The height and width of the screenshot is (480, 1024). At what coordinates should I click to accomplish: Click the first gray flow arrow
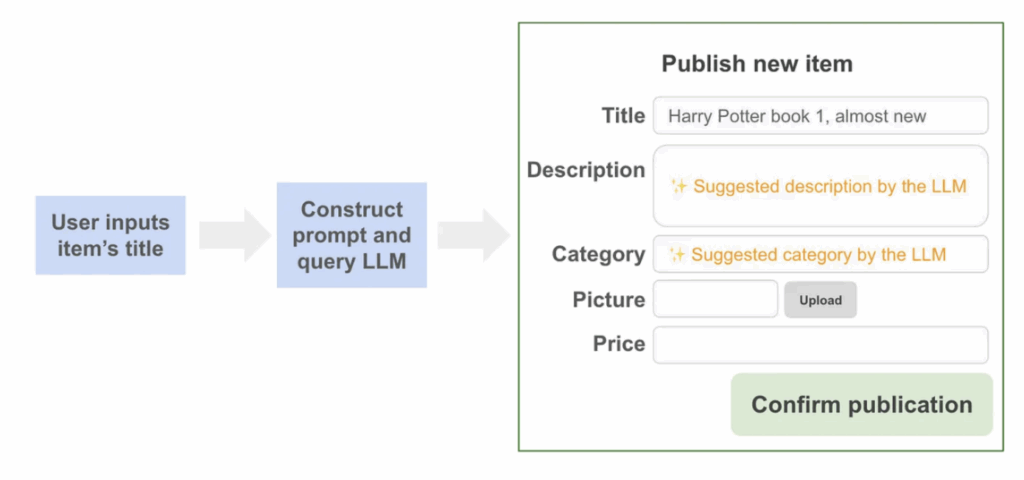(234, 236)
